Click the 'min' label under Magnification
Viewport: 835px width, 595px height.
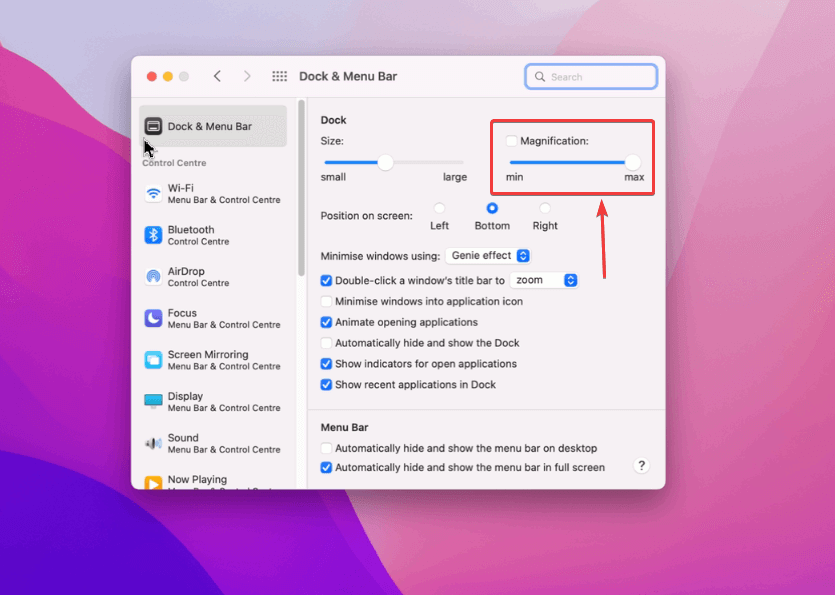514,177
